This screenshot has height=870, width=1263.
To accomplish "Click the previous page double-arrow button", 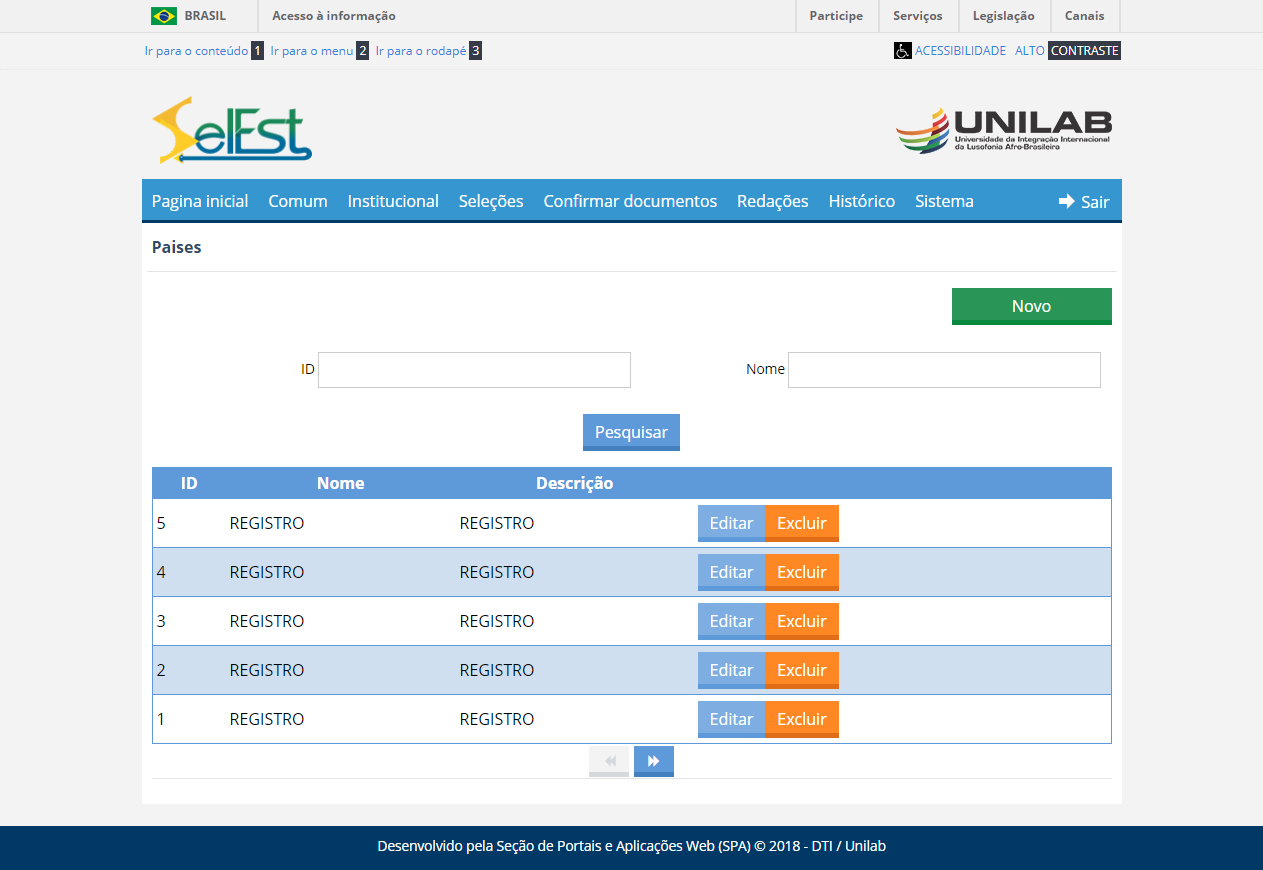I will pyautogui.click(x=609, y=761).
